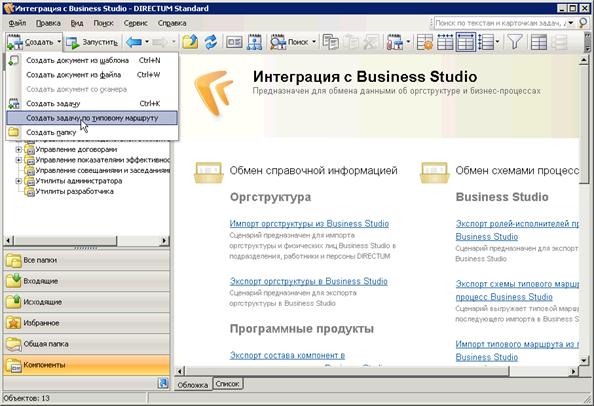Expand the Утилиты администратора tree node
Screen dimensions: 594x406
click(18, 181)
